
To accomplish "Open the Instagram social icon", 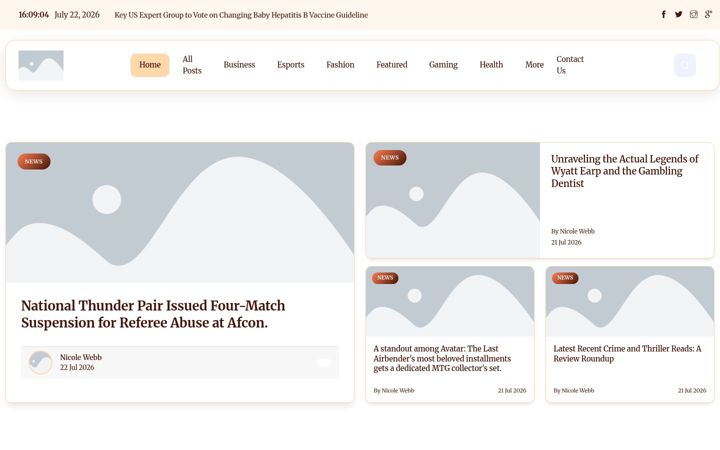I will [693, 14].
